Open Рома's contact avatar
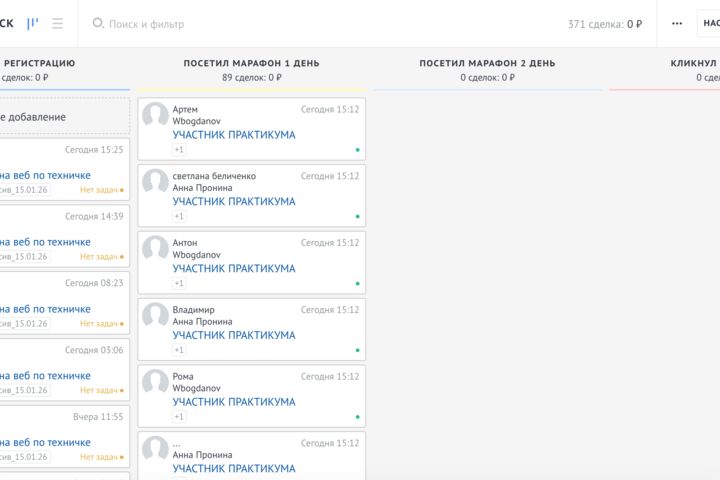The image size is (720, 480). (x=155, y=382)
